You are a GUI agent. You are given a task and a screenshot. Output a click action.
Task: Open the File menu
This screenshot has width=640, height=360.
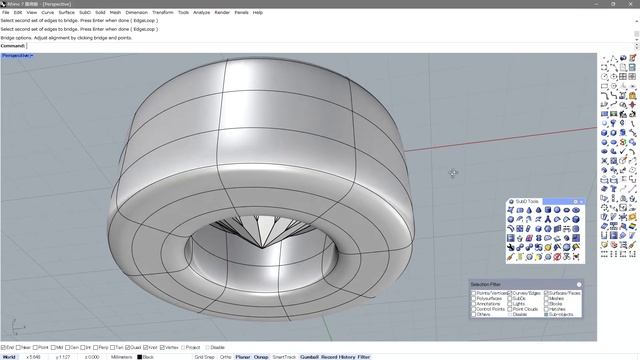coord(5,13)
